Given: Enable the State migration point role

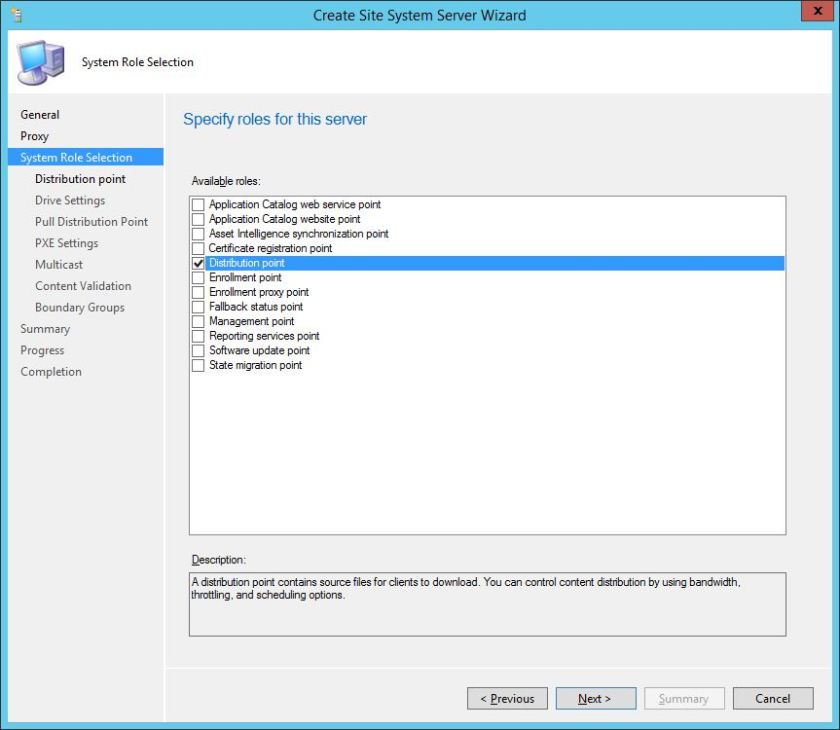Looking at the screenshot, I should click(197, 365).
